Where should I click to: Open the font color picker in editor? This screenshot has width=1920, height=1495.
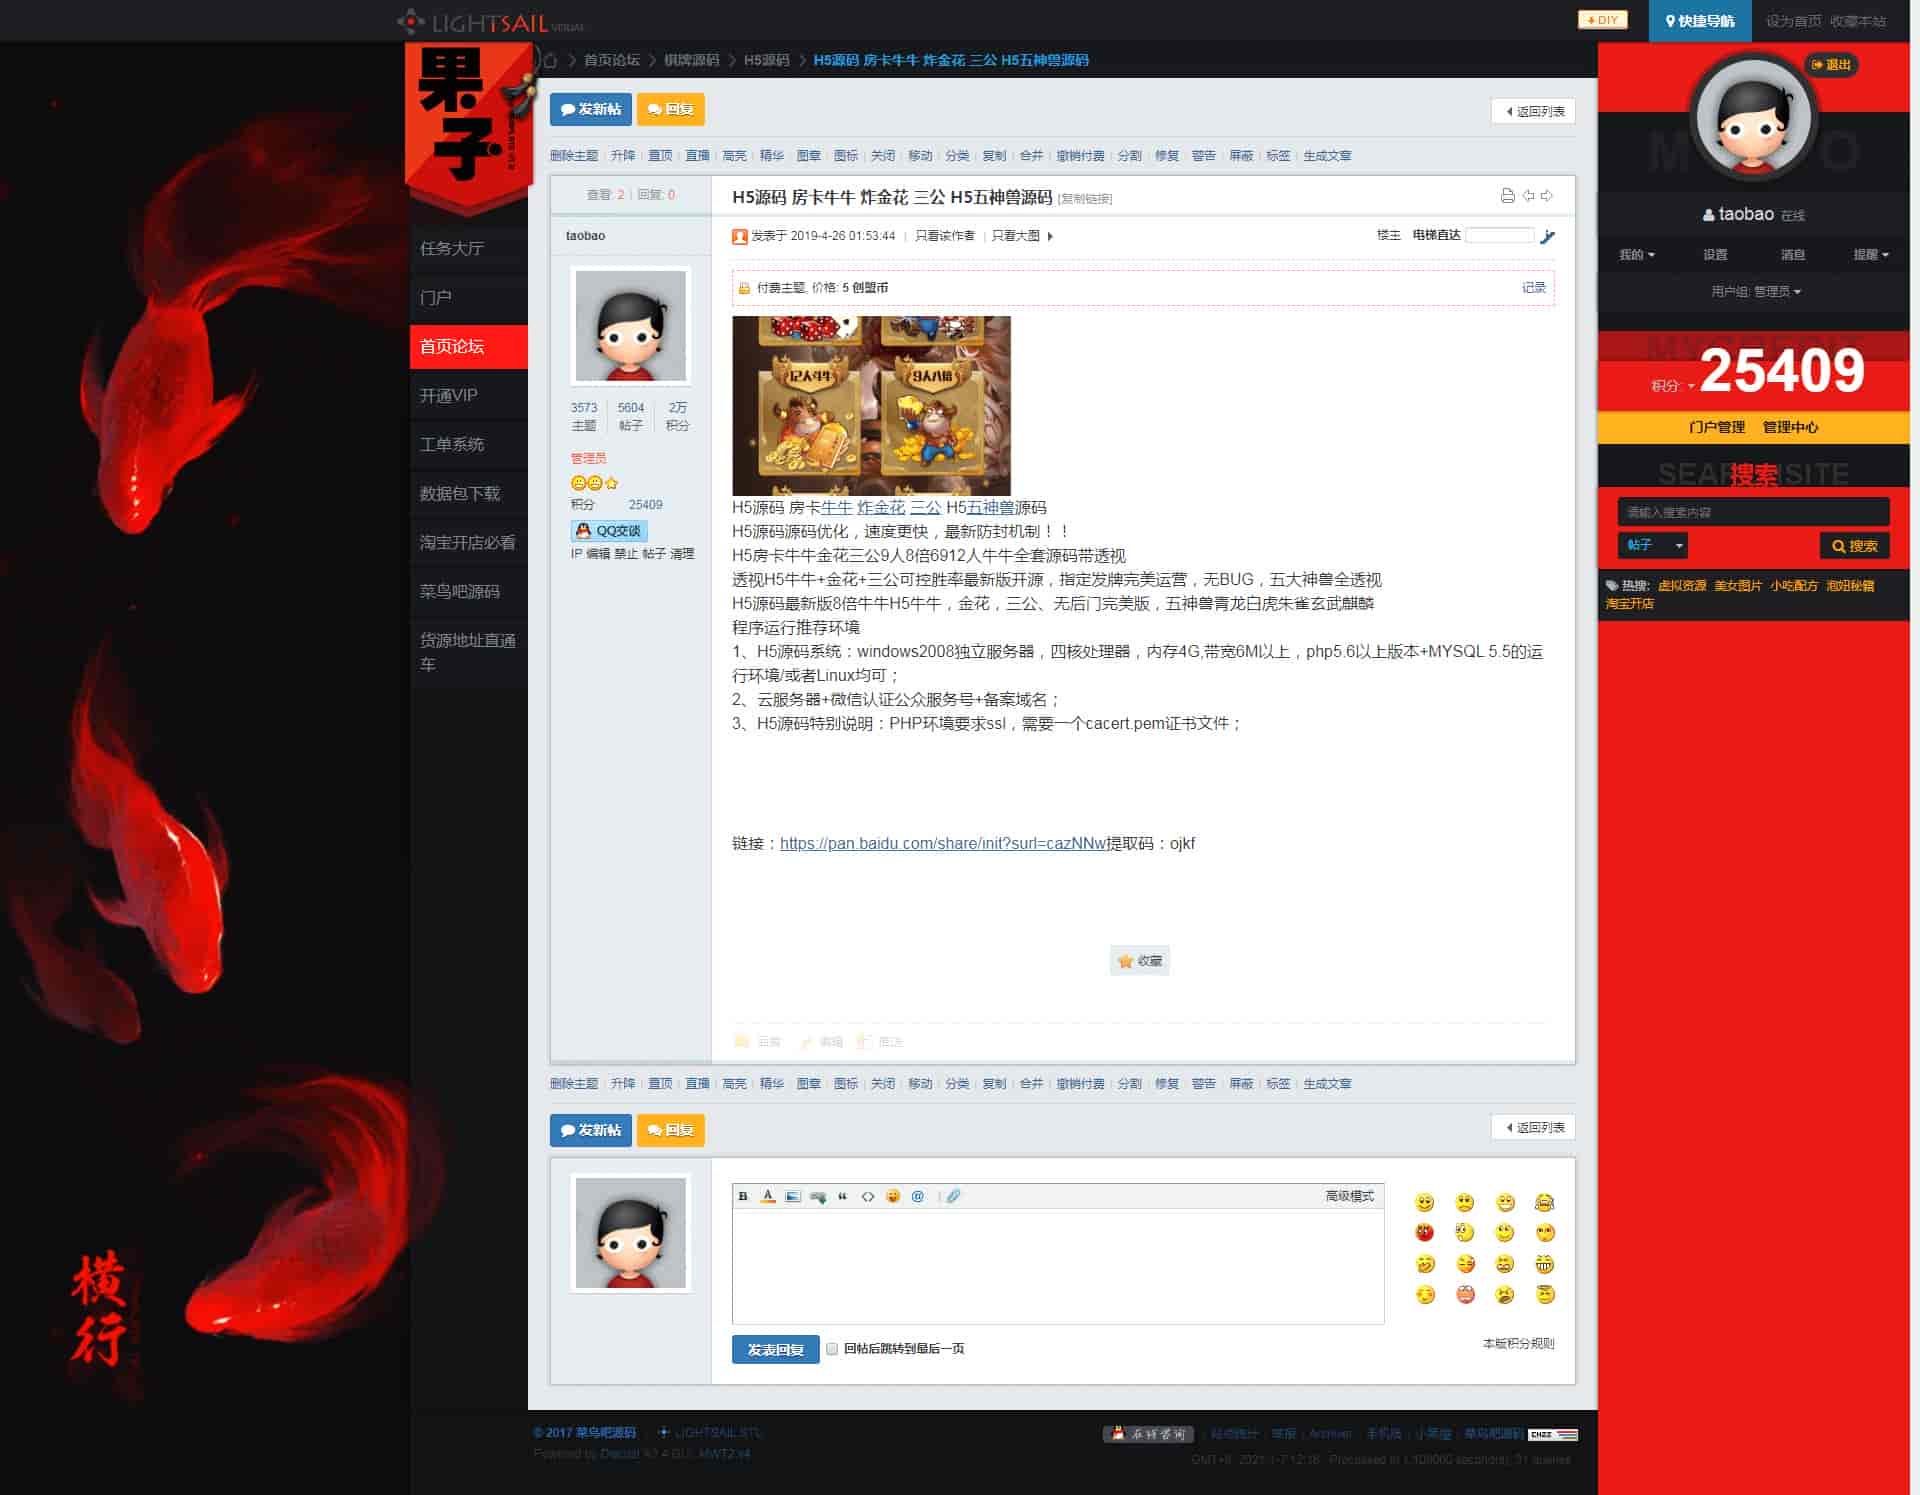pyautogui.click(x=768, y=1196)
